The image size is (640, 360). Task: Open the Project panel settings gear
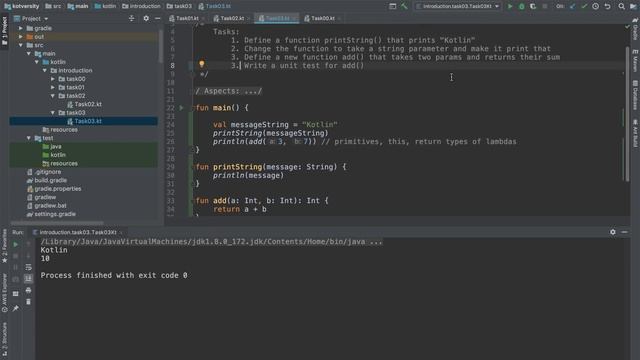pyautogui.click(x=146, y=18)
